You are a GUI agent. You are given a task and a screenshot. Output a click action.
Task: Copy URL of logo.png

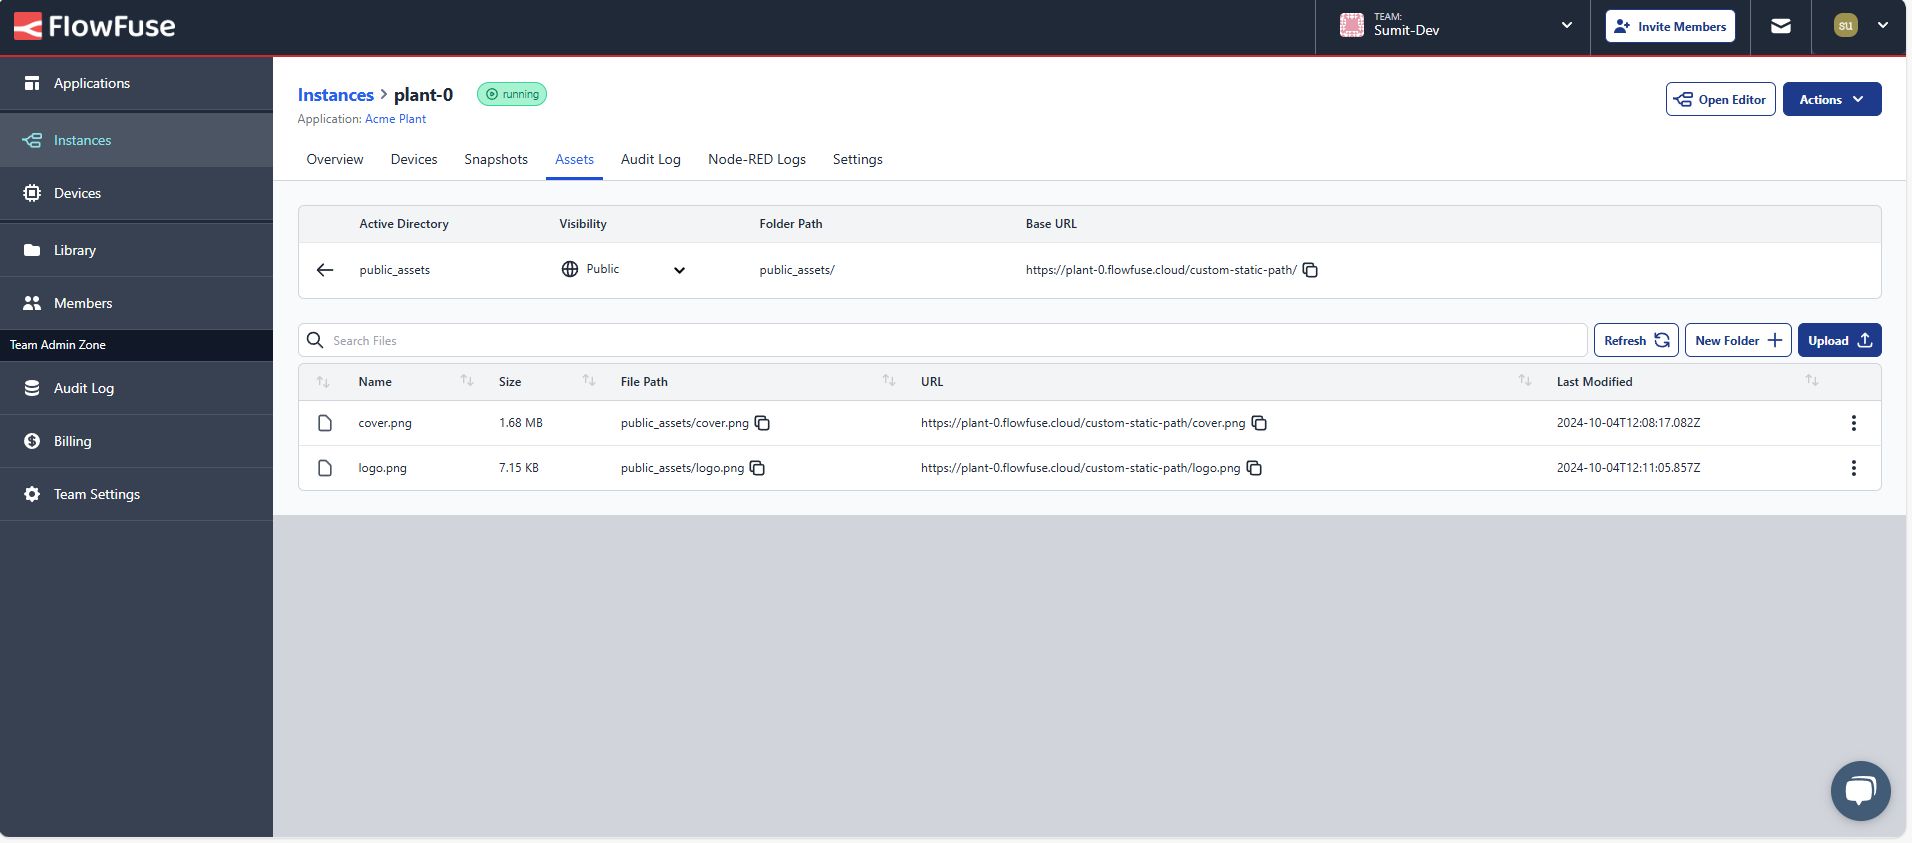(x=1254, y=468)
